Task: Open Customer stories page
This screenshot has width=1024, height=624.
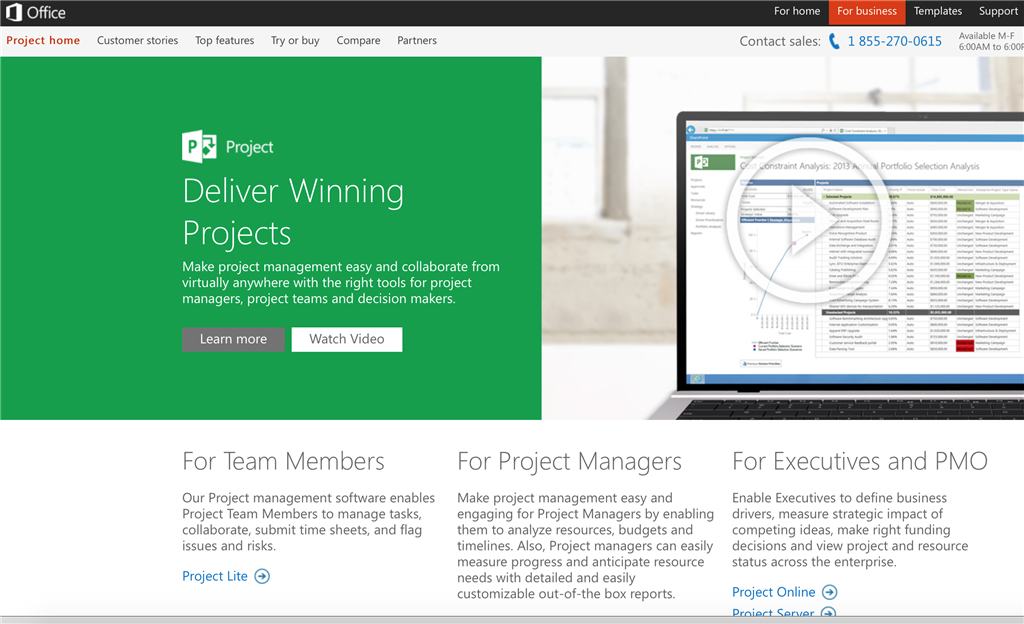Action: coord(137,40)
